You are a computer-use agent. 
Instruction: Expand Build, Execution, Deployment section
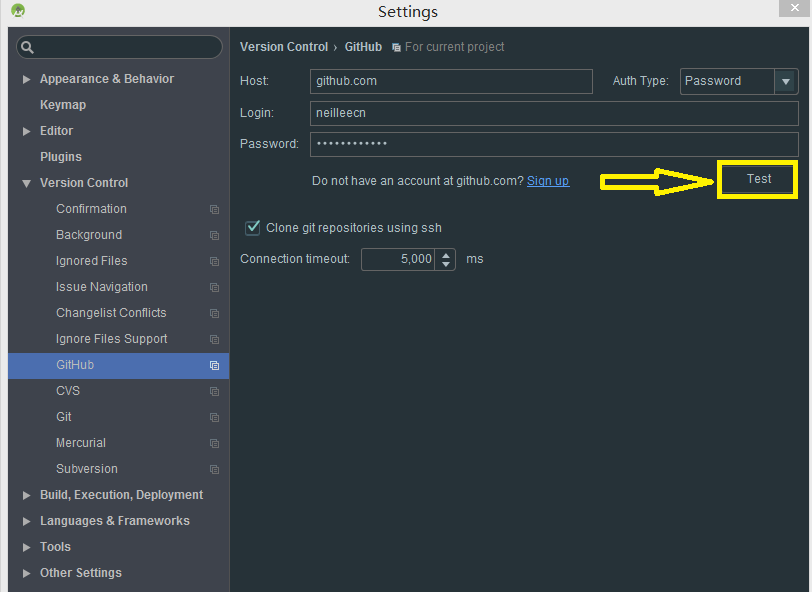click(x=26, y=496)
